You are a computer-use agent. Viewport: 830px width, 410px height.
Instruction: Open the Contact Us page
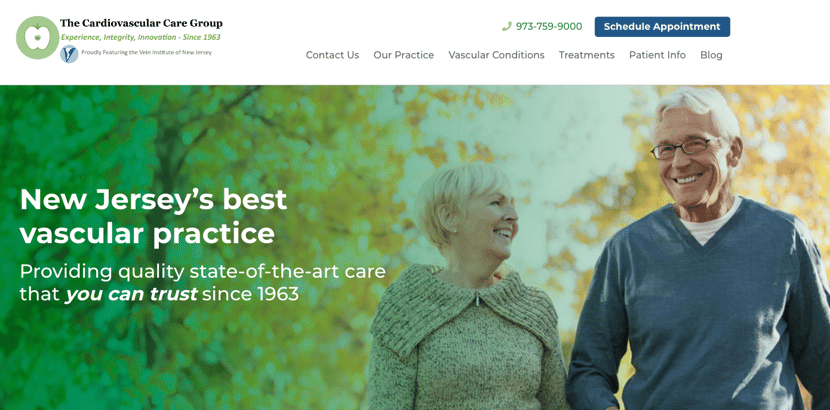(x=332, y=55)
